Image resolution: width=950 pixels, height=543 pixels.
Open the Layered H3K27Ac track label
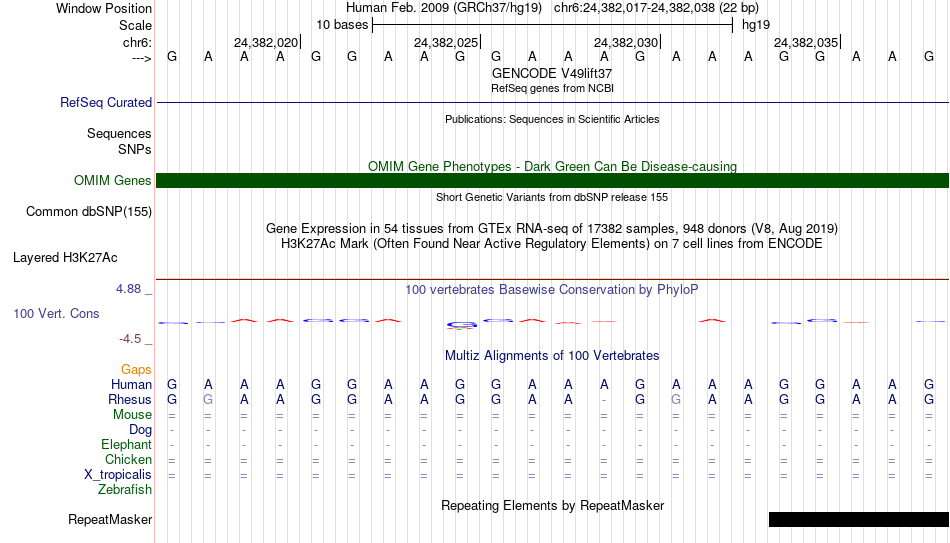(x=65, y=258)
